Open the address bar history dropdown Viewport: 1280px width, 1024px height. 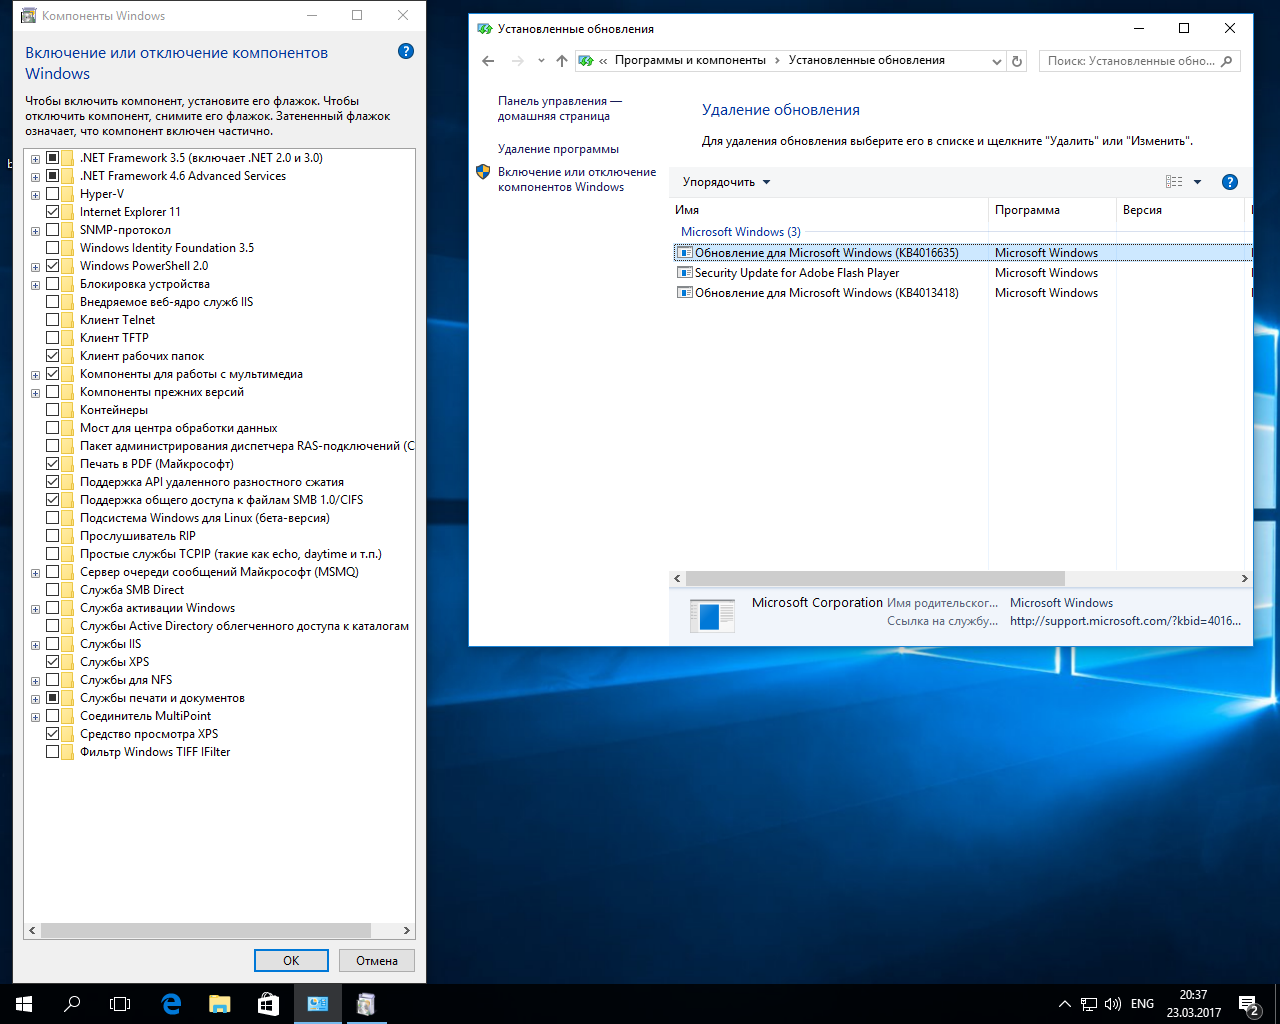pos(996,61)
